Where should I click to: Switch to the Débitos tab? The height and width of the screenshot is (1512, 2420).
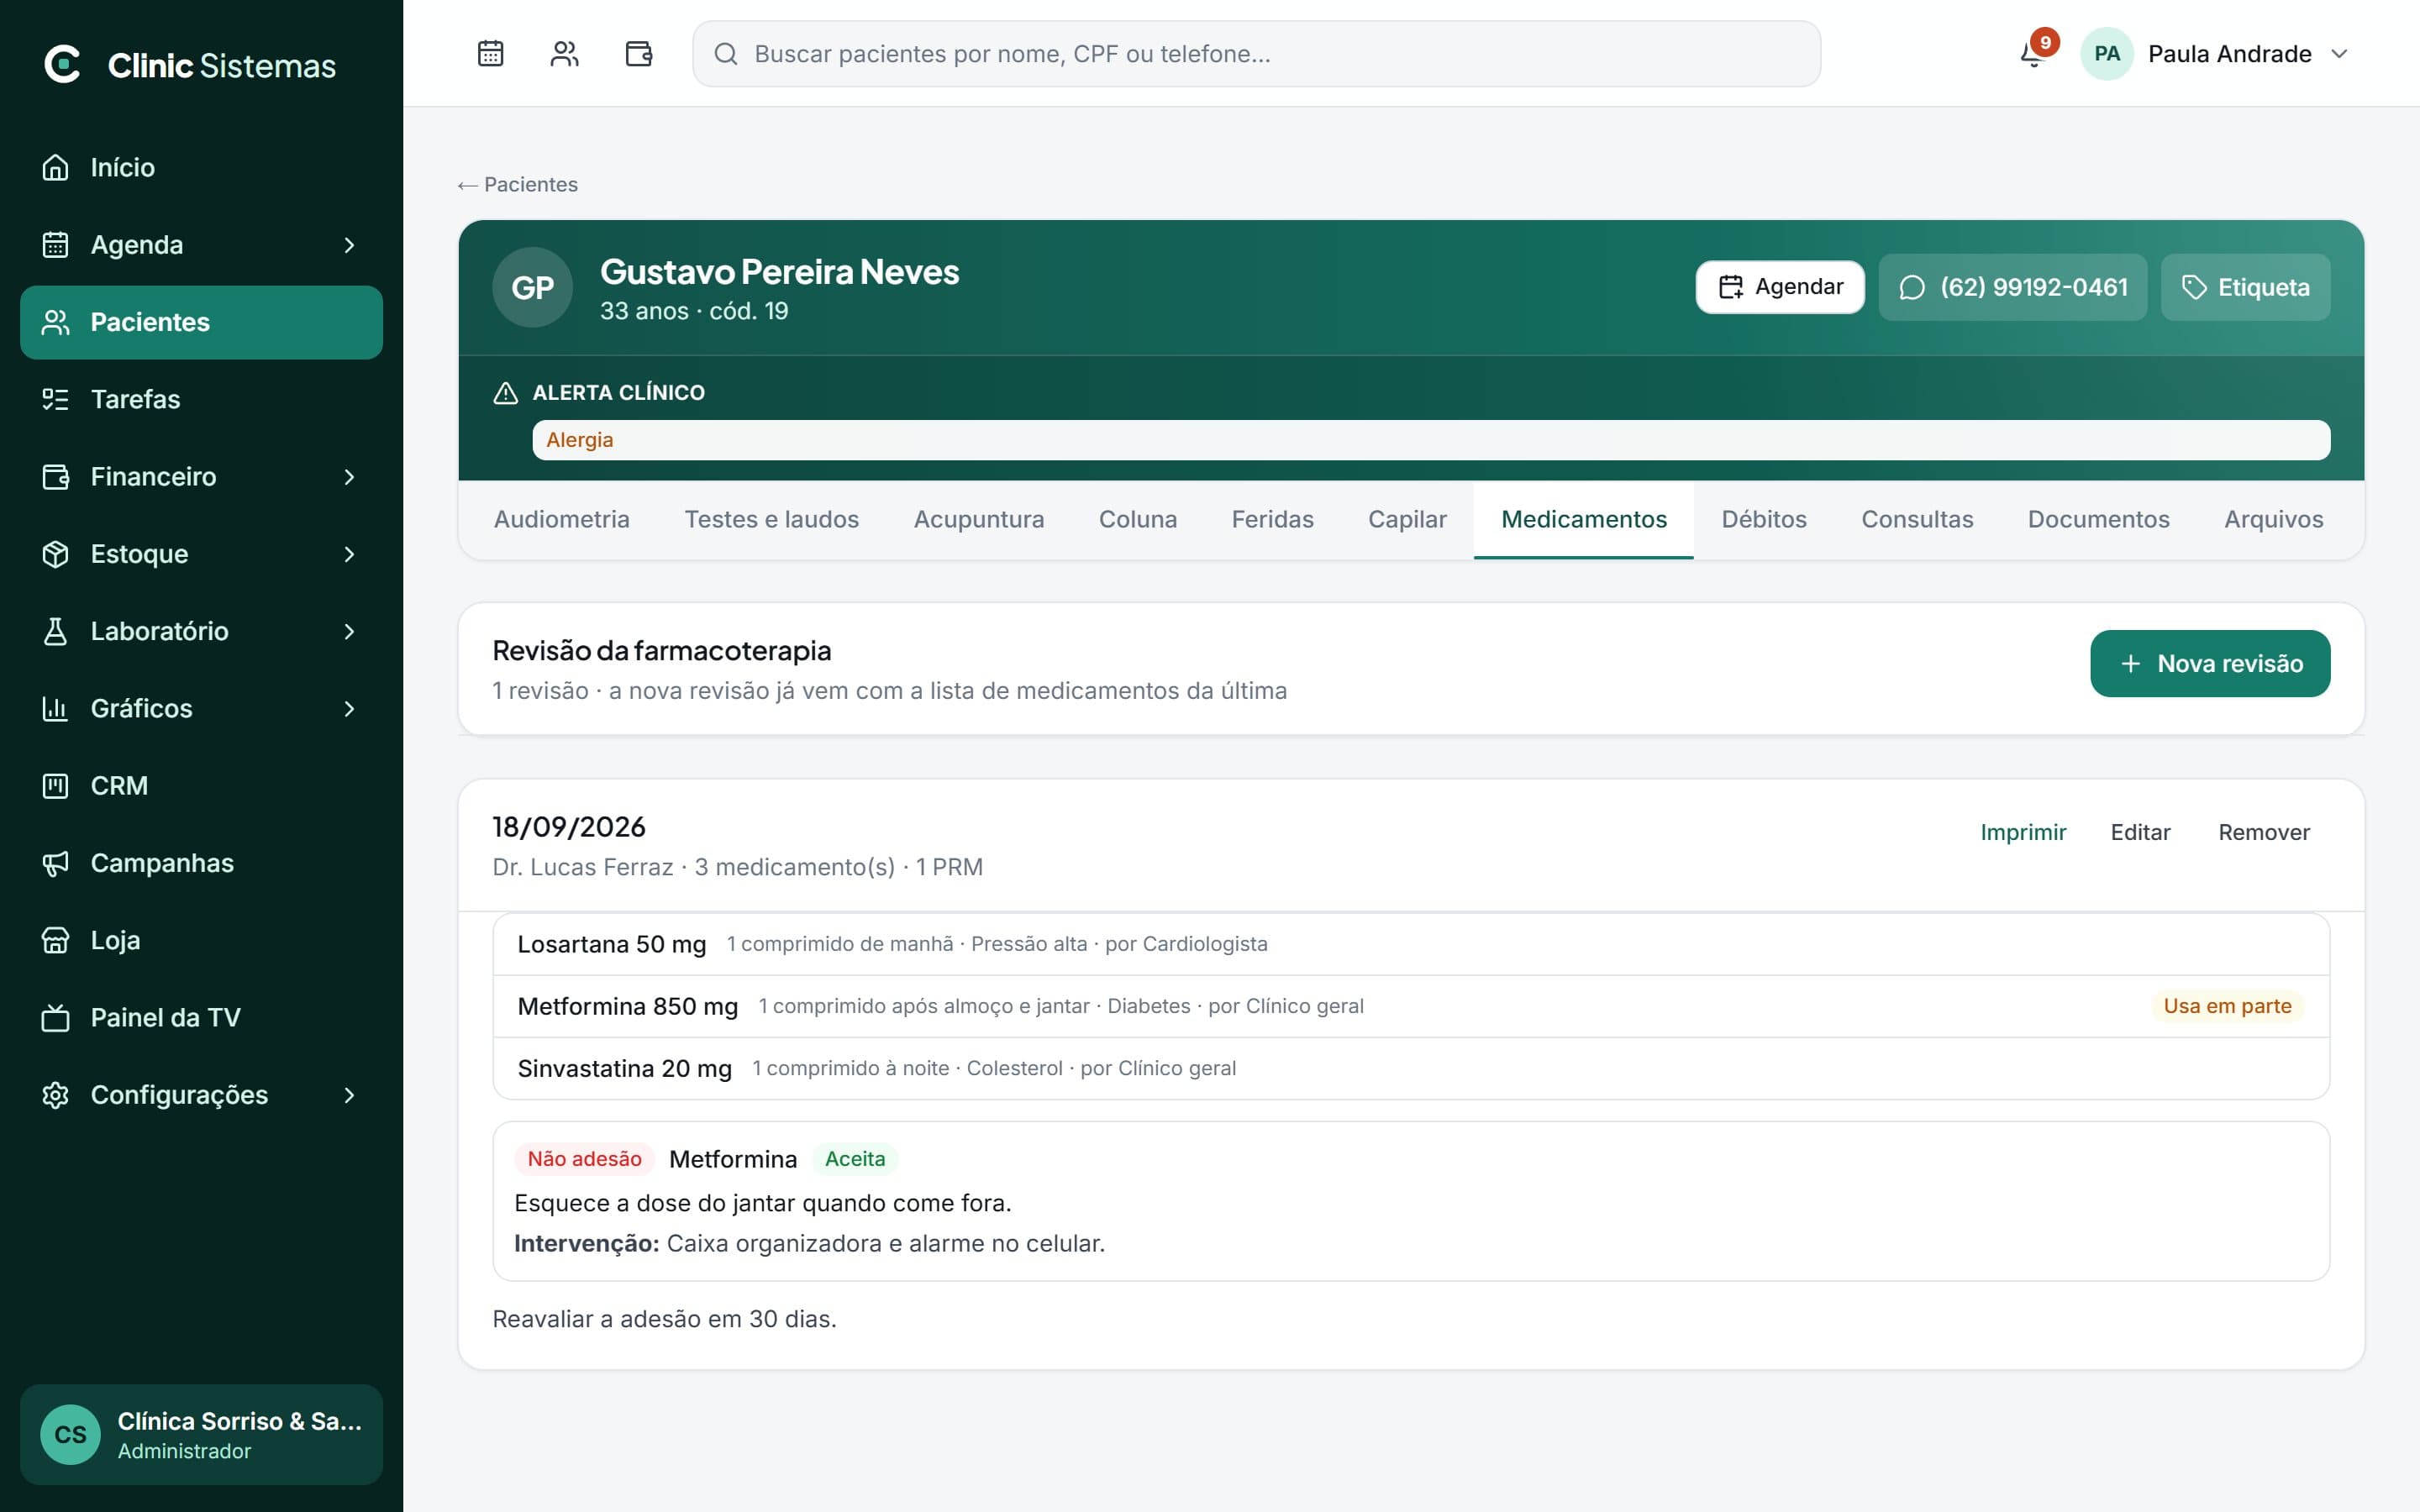pyautogui.click(x=1763, y=519)
